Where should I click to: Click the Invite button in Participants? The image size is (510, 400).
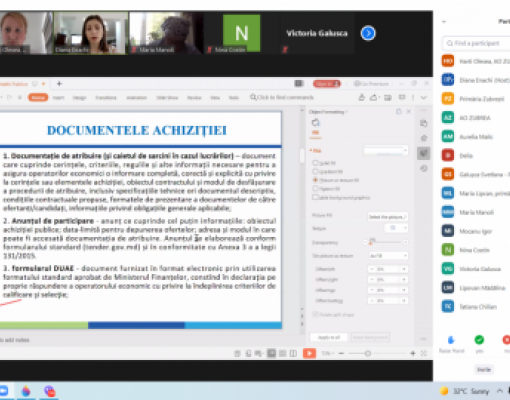[x=484, y=370]
